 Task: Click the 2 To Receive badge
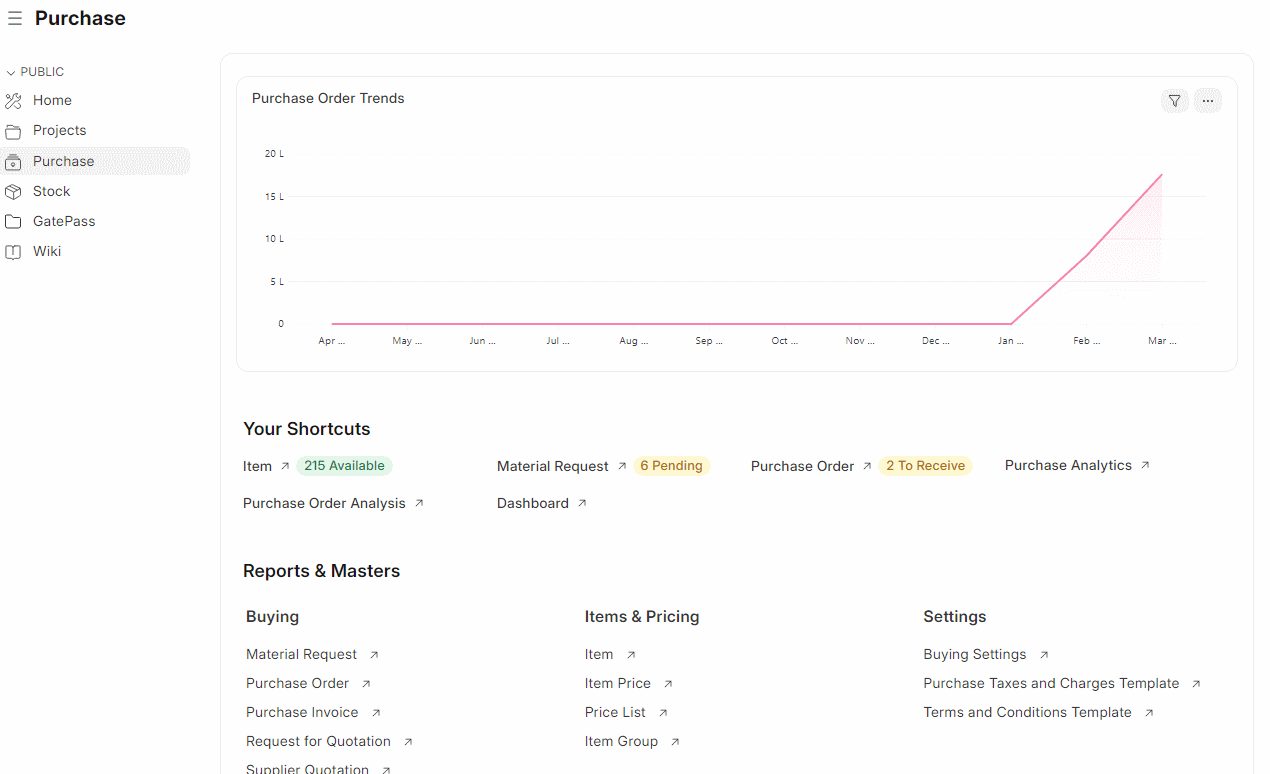(925, 466)
